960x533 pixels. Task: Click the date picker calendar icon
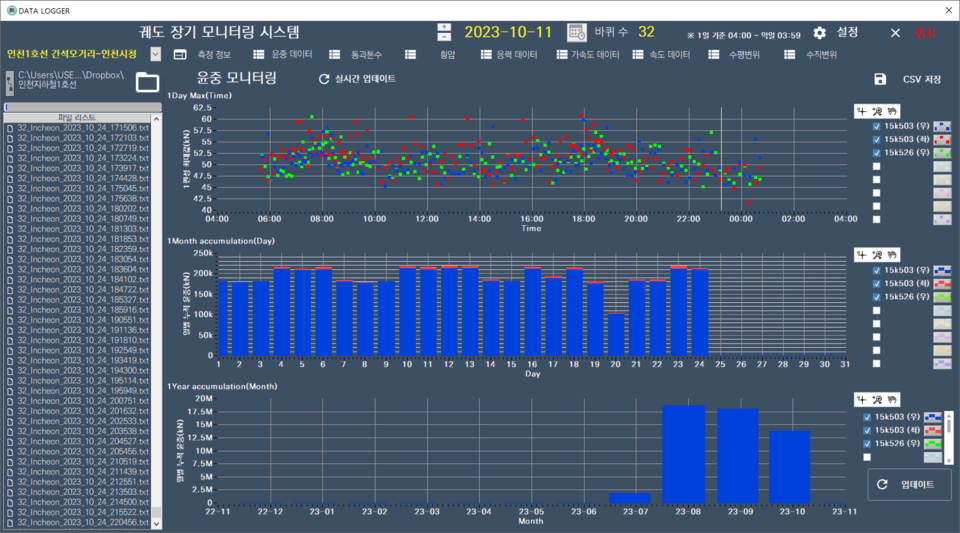pos(576,32)
